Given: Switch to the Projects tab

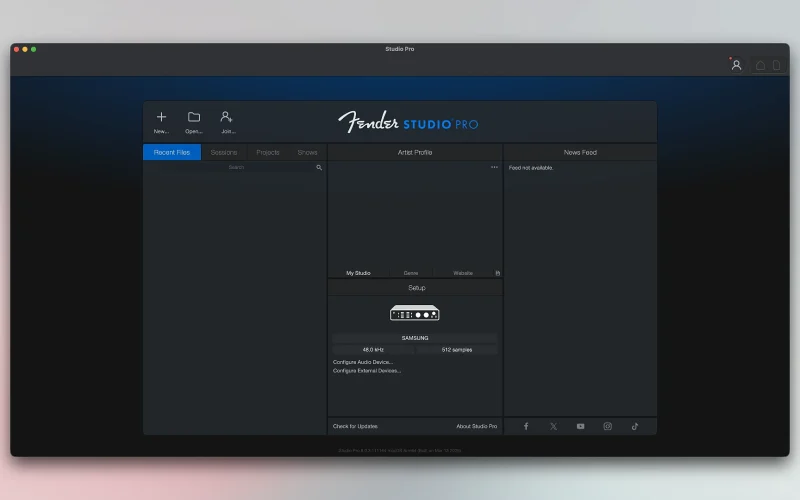Looking at the screenshot, I should [x=268, y=152].
